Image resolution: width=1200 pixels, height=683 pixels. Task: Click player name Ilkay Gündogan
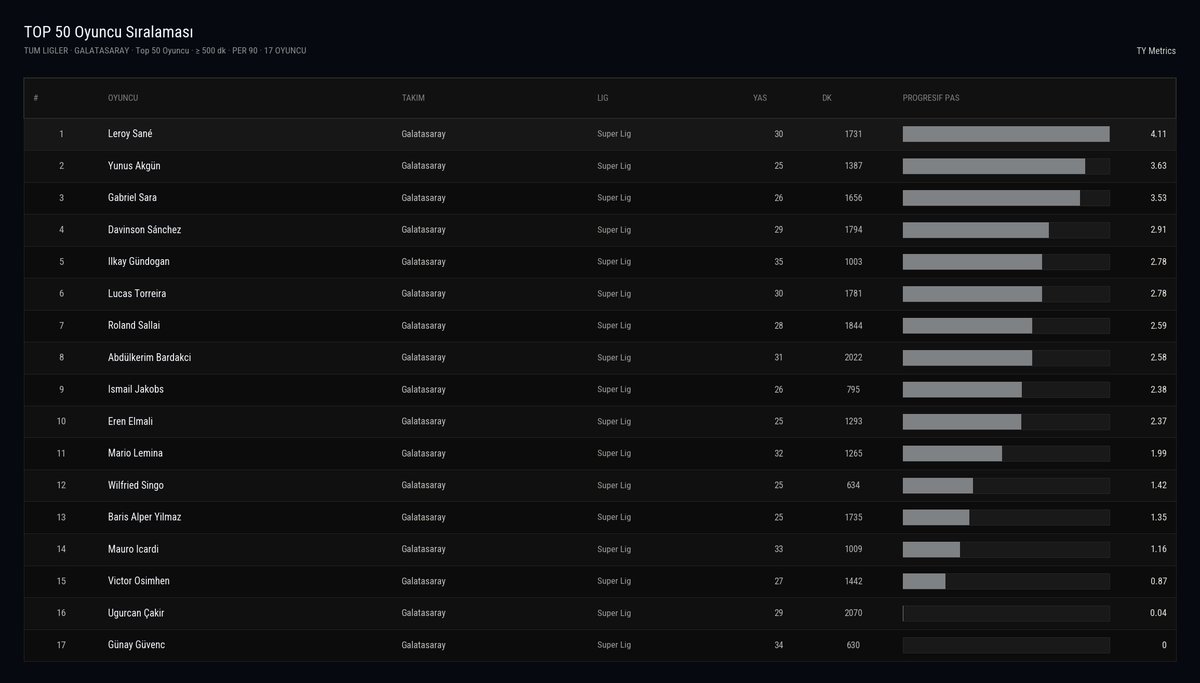coord(141,262)
